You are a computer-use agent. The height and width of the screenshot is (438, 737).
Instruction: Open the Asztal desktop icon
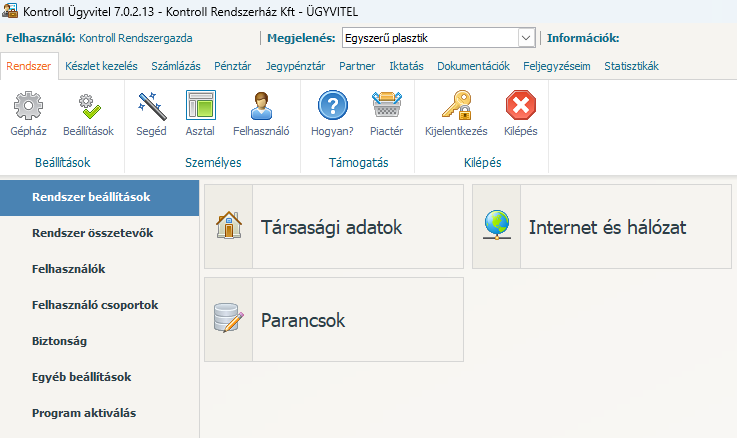200,107
